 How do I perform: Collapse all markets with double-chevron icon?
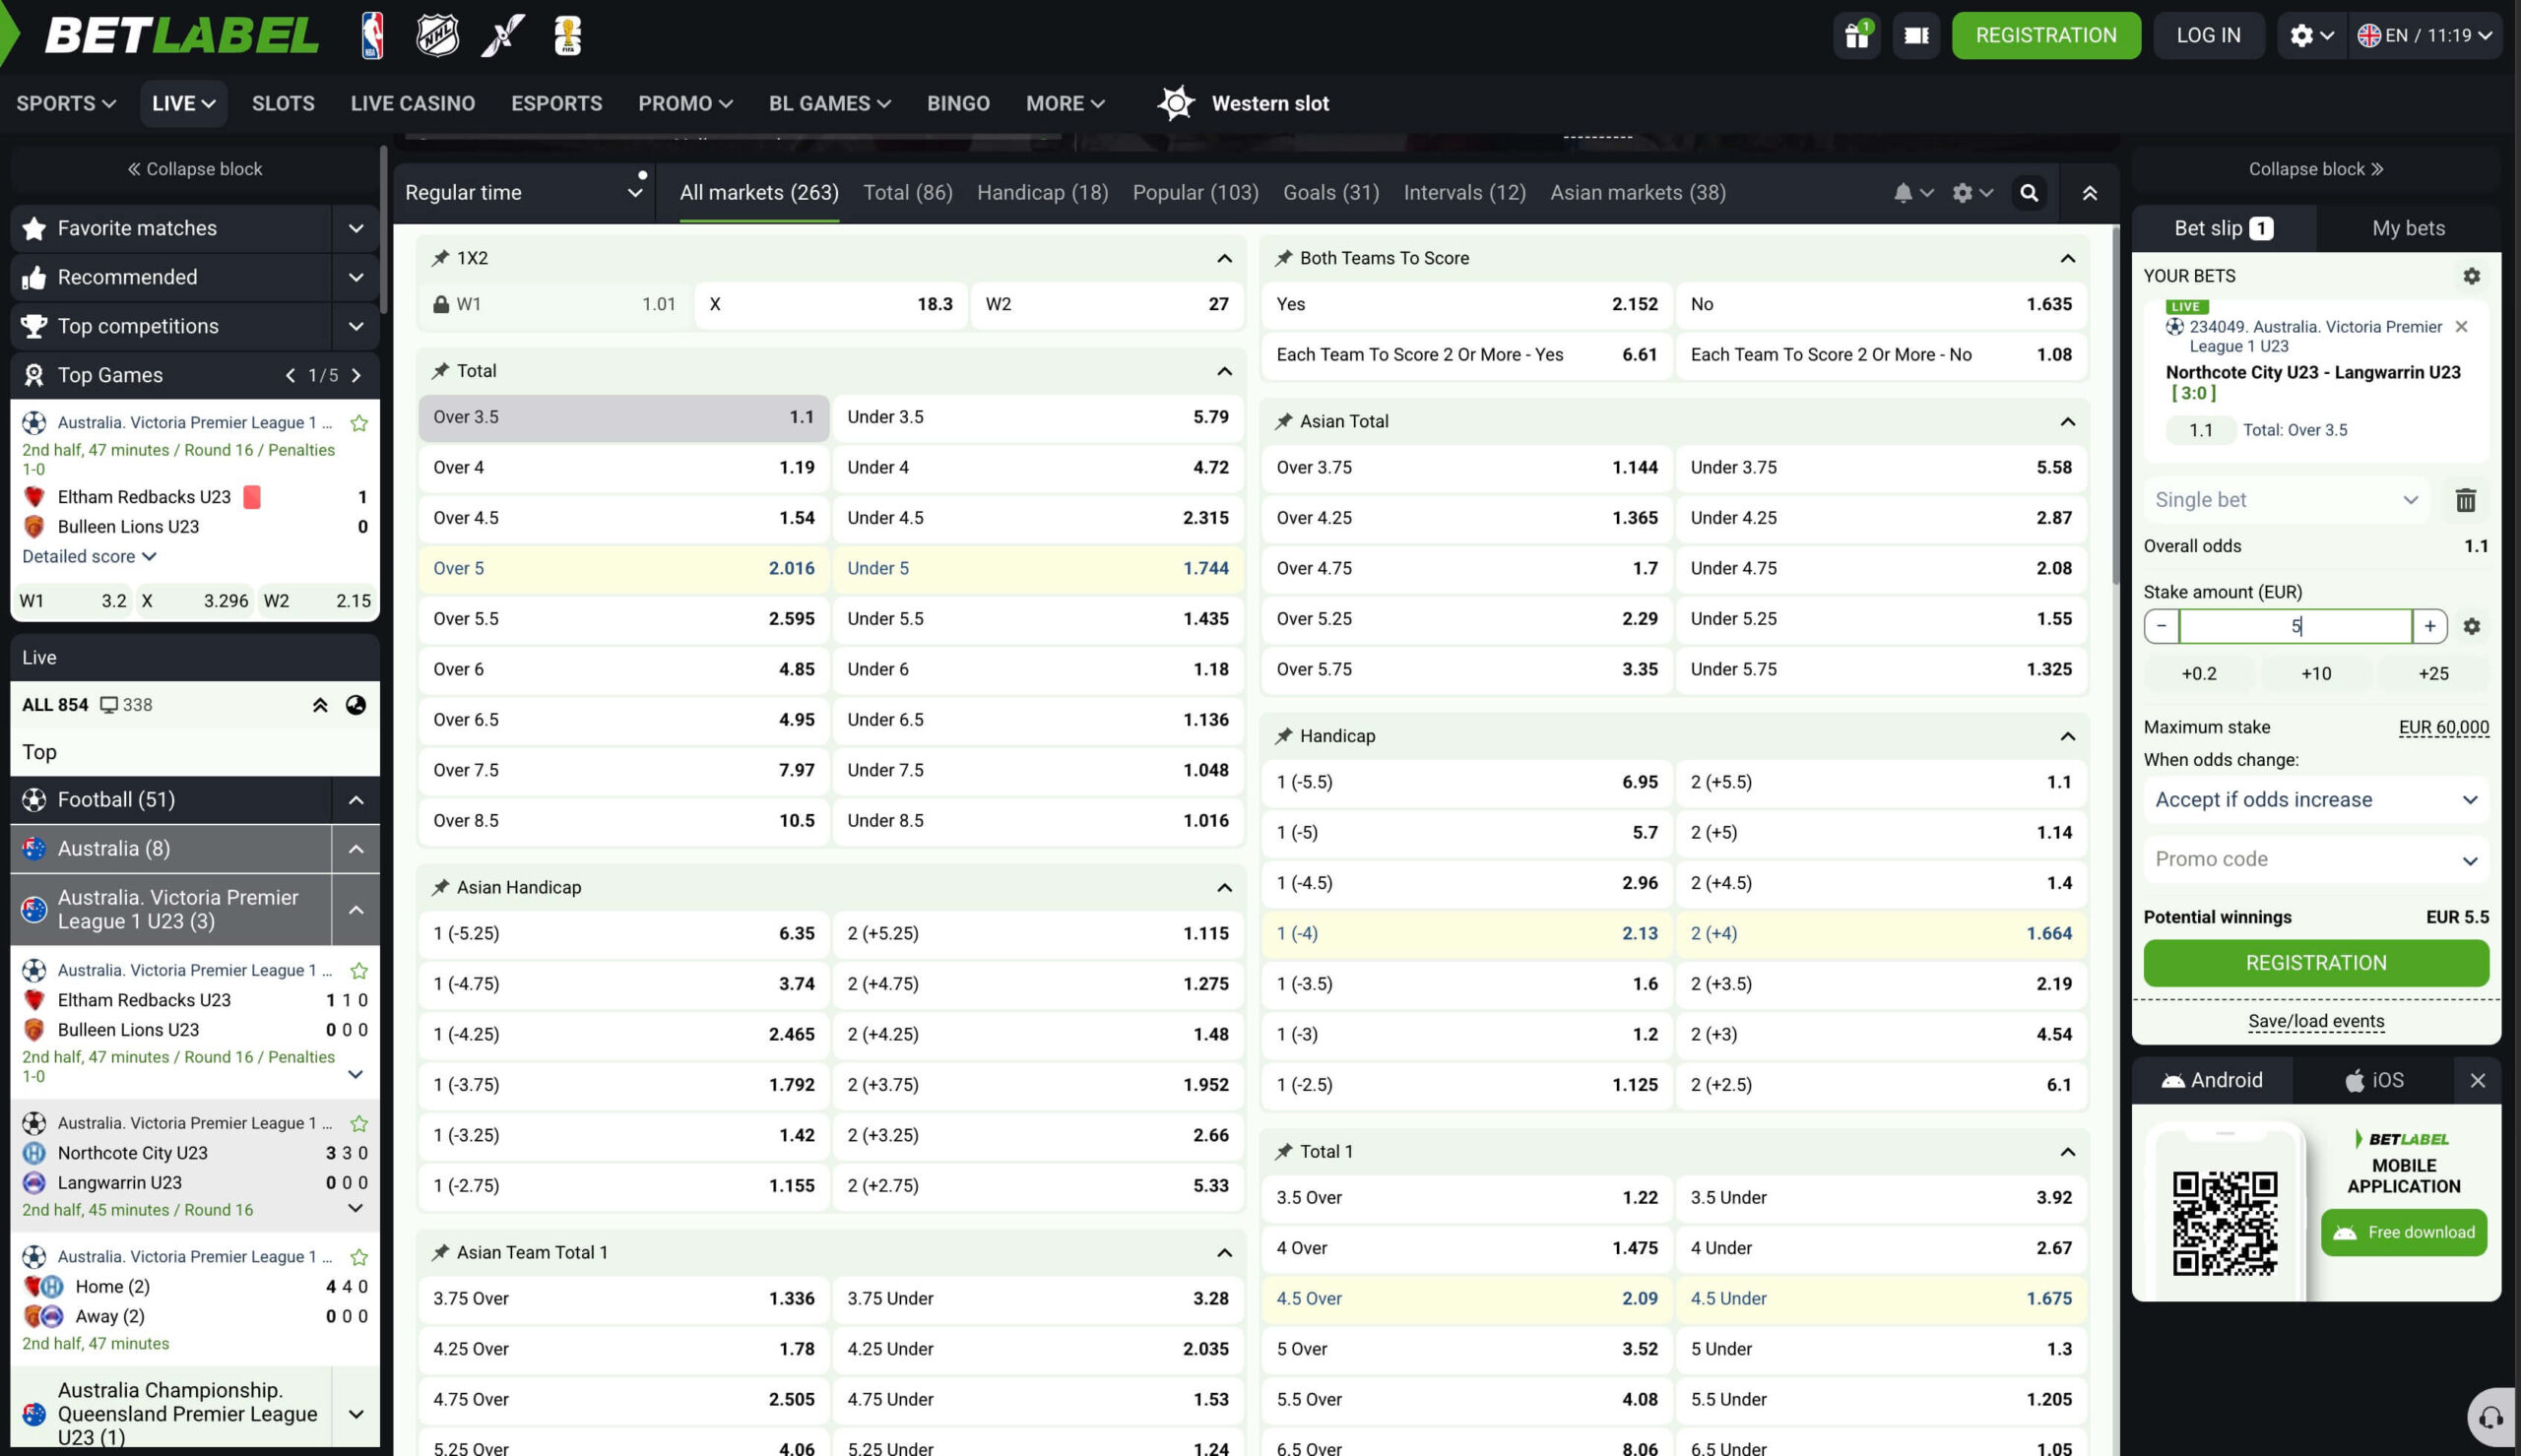click(2089, 193)
